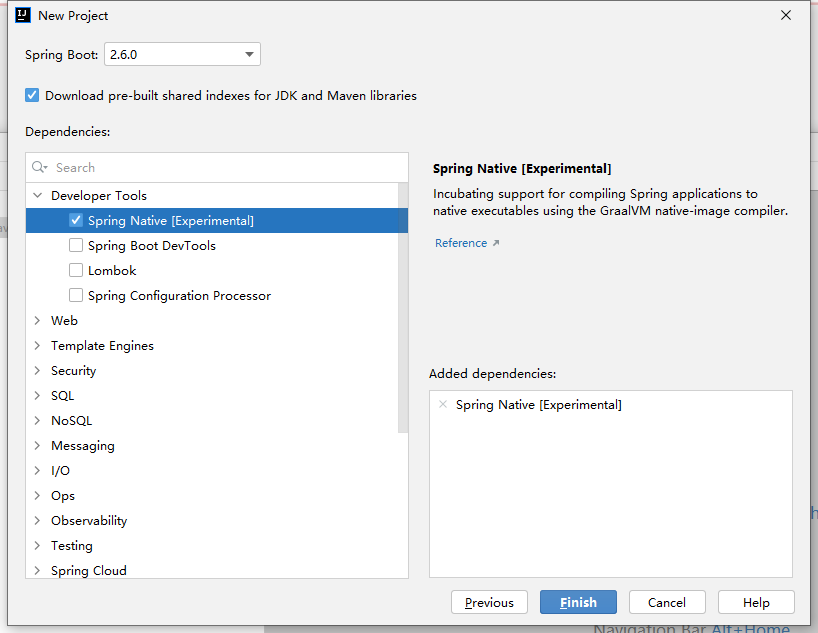
Task: Expand the Testing category
Action: click(x=37, y=546)
